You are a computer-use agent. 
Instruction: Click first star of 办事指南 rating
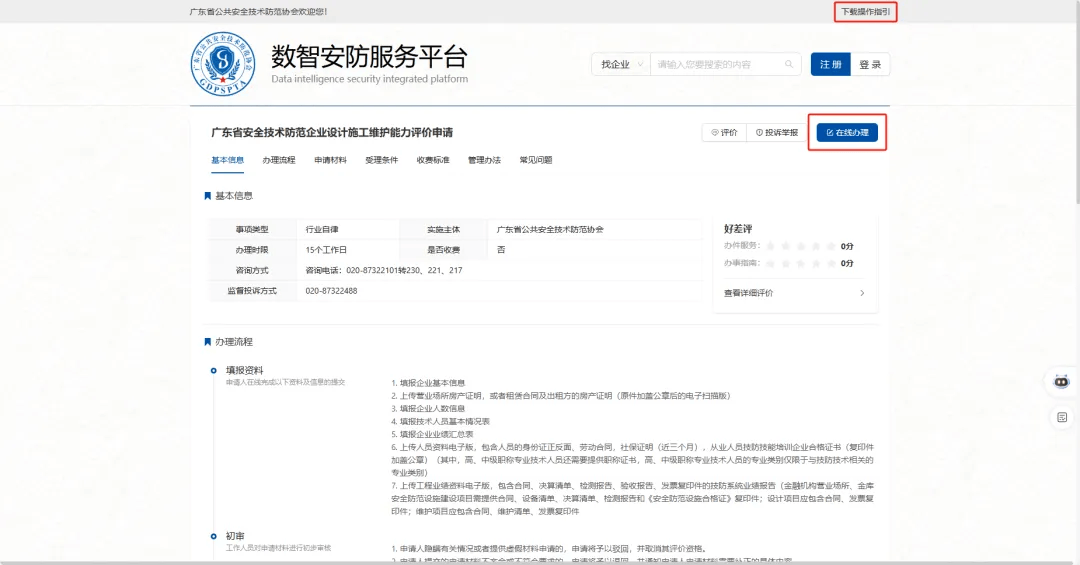coord(771,263)
